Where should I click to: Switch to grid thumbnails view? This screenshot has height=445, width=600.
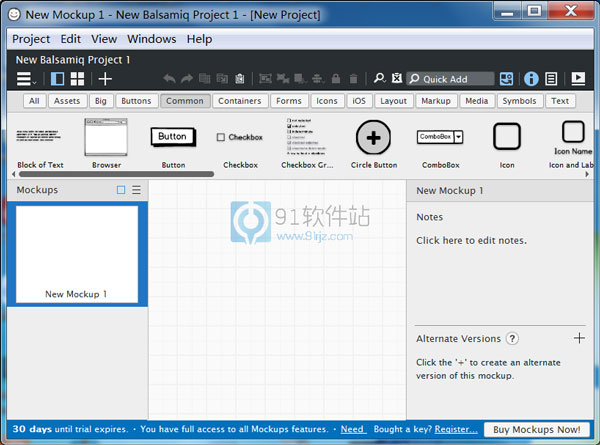tap(77, 79)
